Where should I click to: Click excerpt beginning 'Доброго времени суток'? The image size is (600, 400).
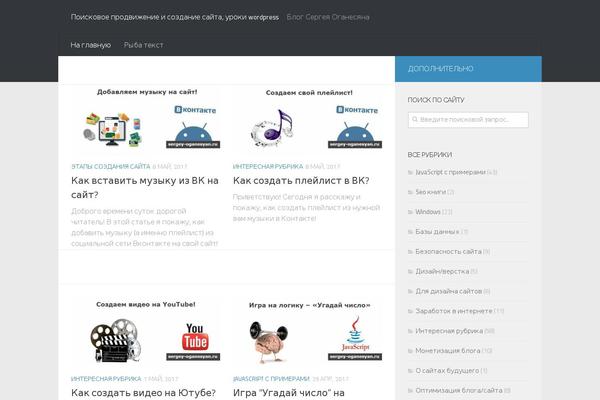tap(145, 227)
